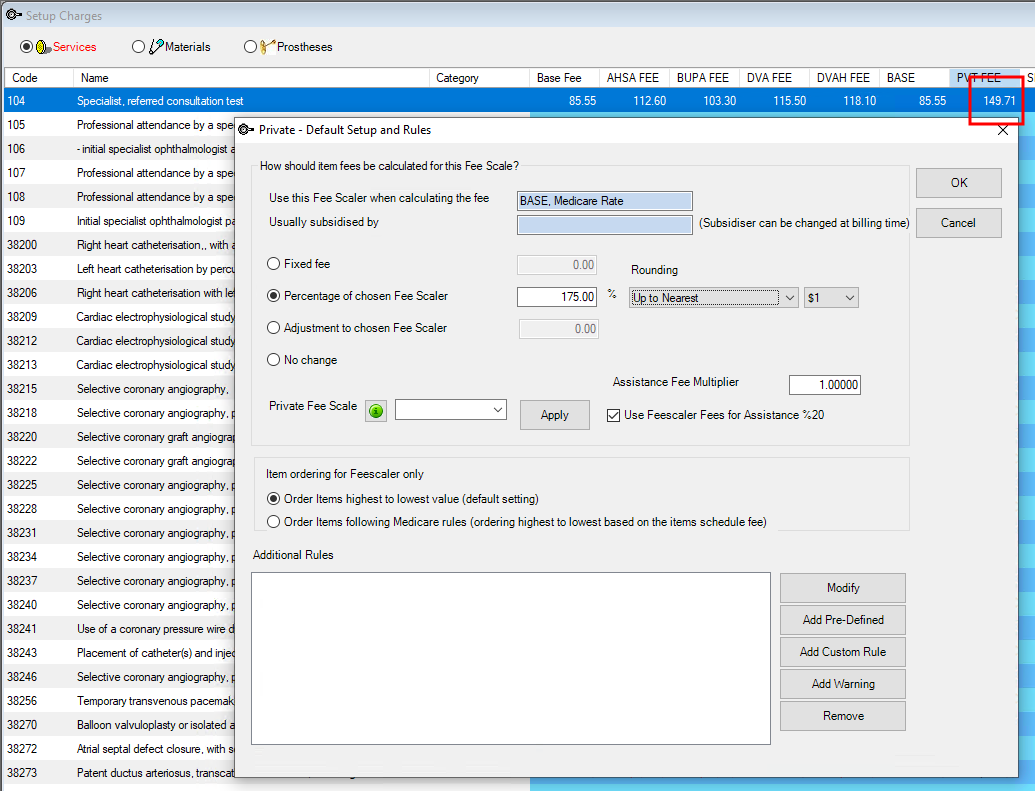This screenshot has height=791, width=1035.
Task: Click Add Pre-Defined button
Action: (x=843, y=620)
